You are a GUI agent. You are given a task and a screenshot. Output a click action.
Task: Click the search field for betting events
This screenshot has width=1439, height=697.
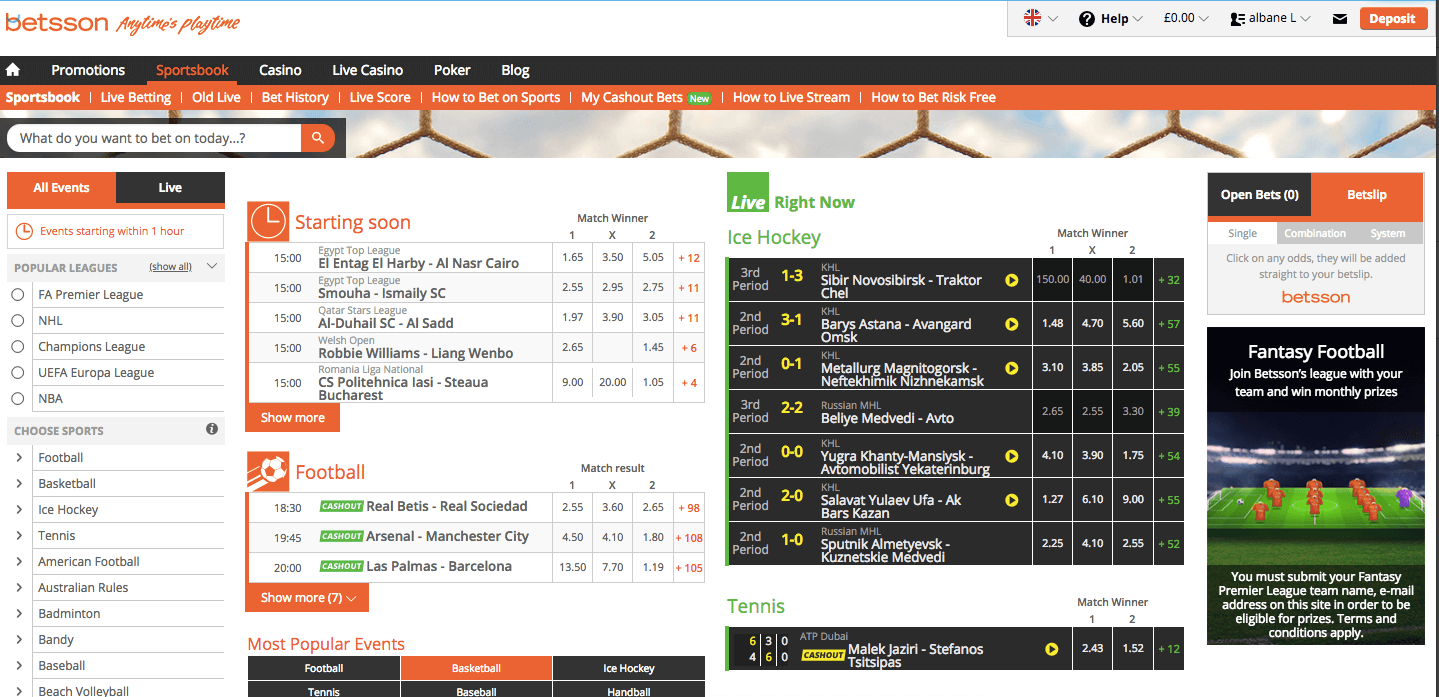coord(155,138)
